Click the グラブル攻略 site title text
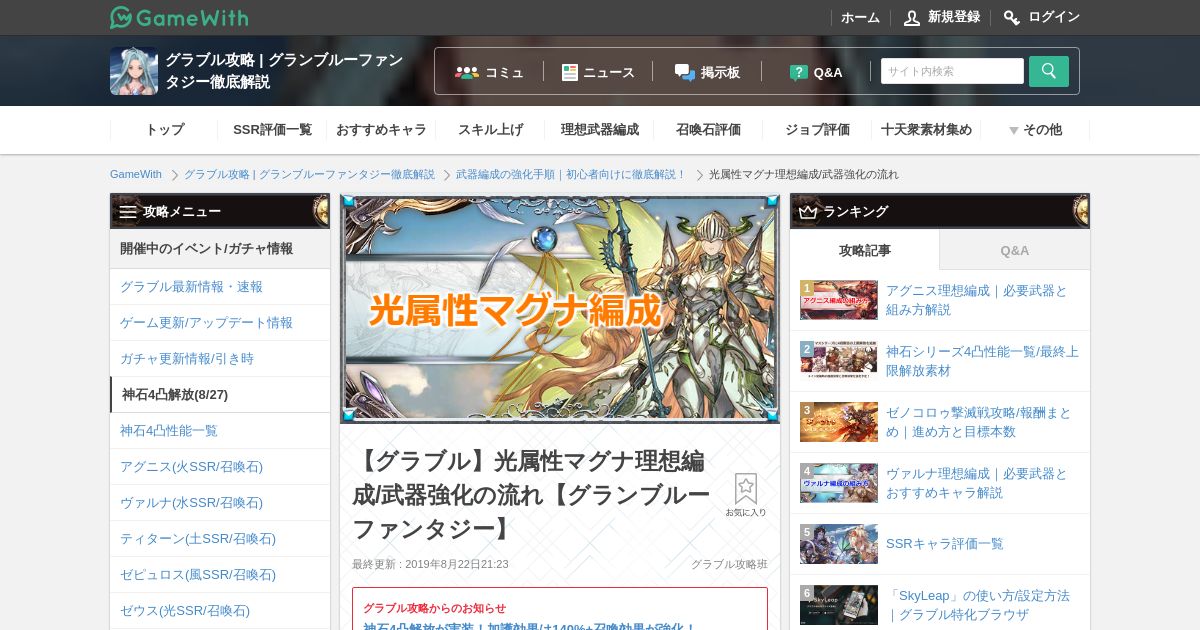The width and height of the screenshot is (1200, 630). 284,71
